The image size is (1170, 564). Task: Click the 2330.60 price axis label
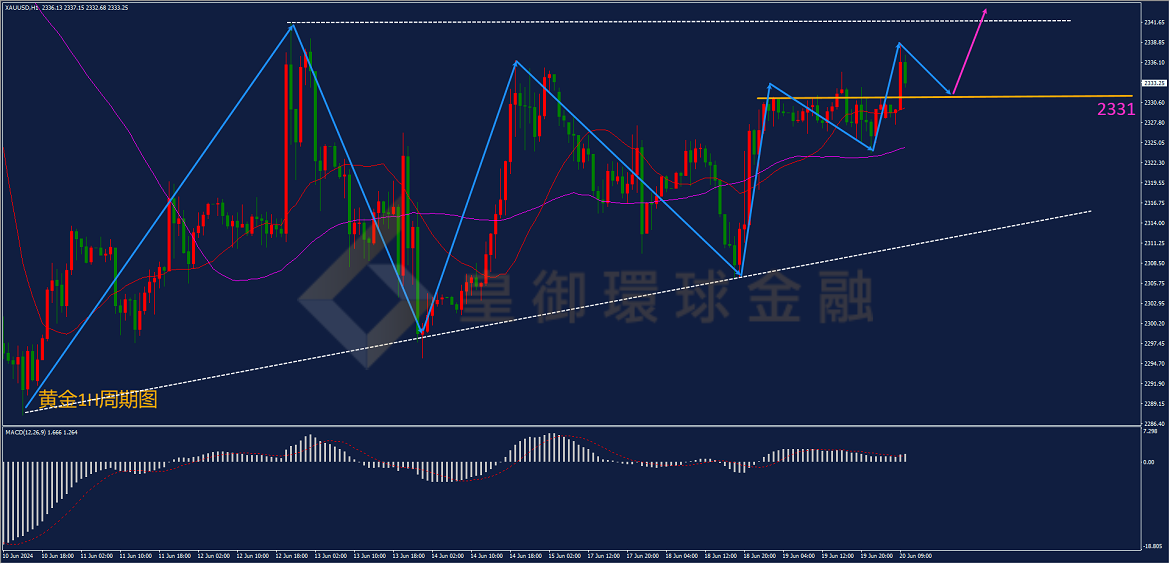click(x=1154, y=103)
